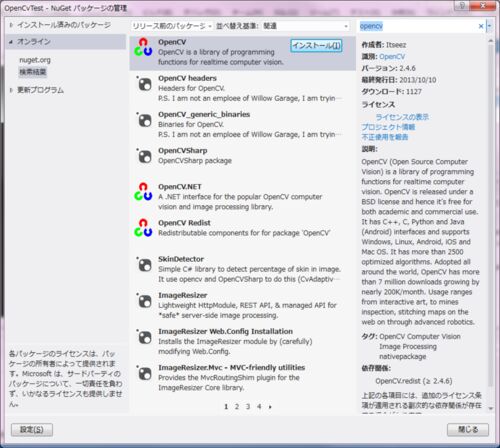Click the OpenCV.redist (≥ 2.4.6) dependency
The height and width of the screenshot is (448, 500).
pyautogui.click(x=414, y=381)
